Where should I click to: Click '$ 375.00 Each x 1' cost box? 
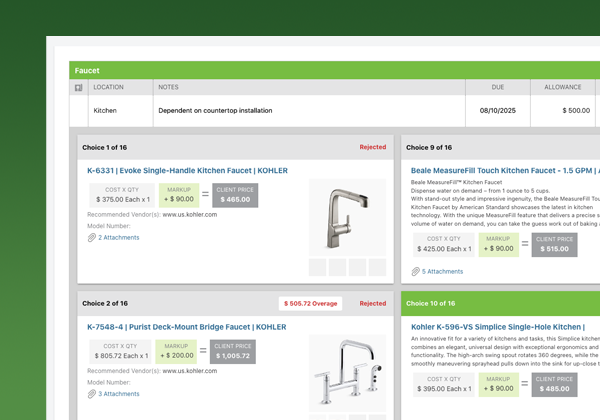[122, 195]
